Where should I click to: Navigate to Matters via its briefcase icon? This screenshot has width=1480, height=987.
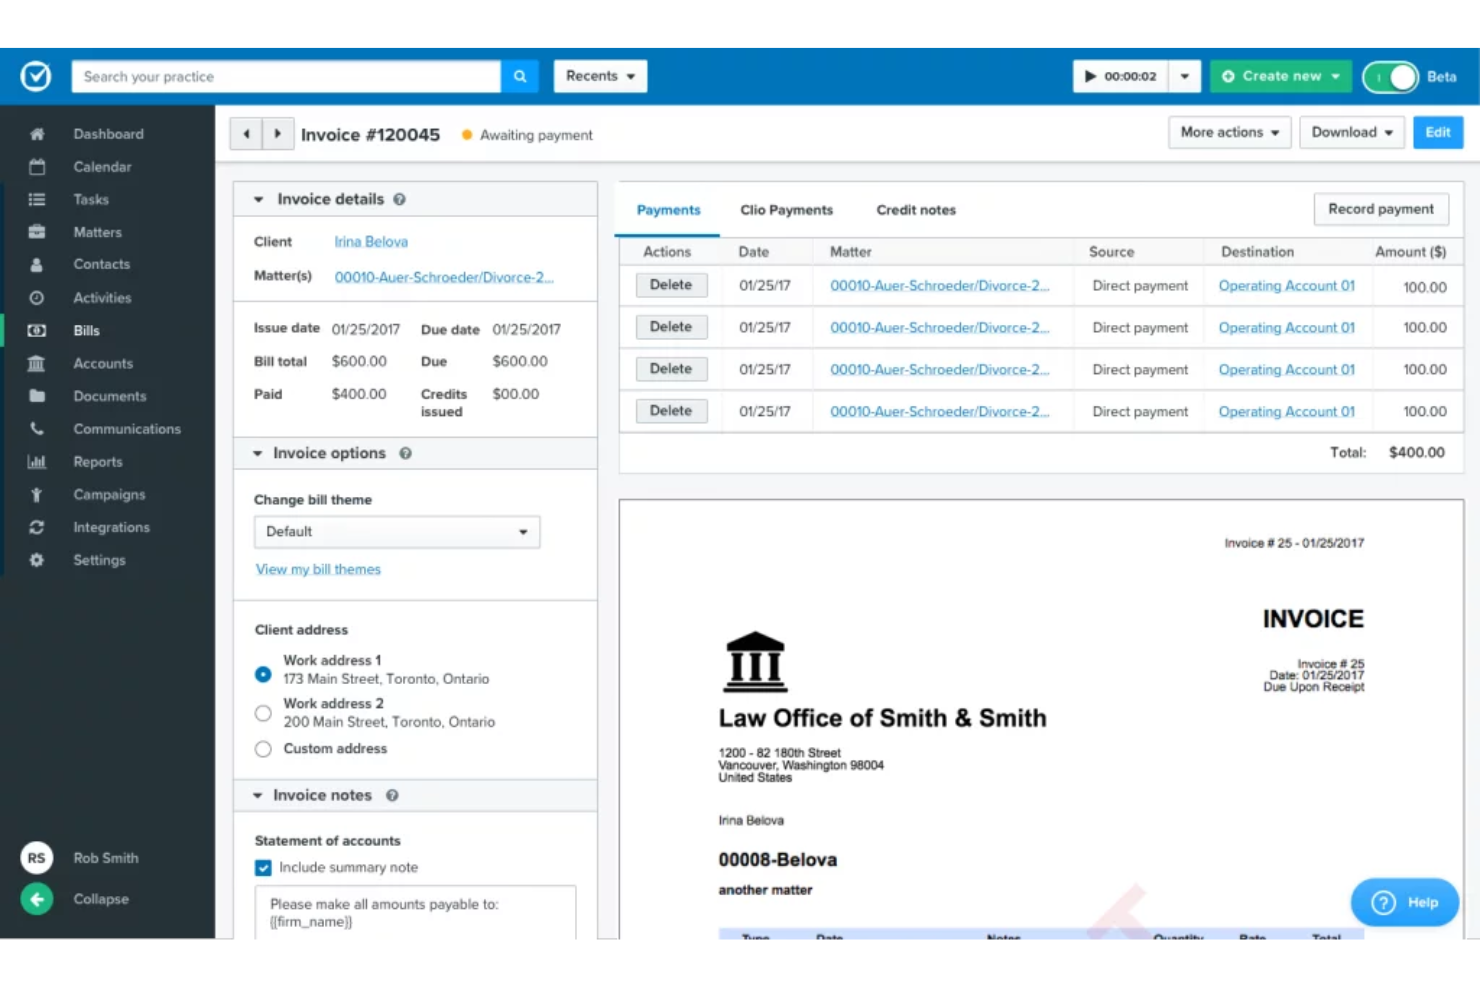pos(36,231)
